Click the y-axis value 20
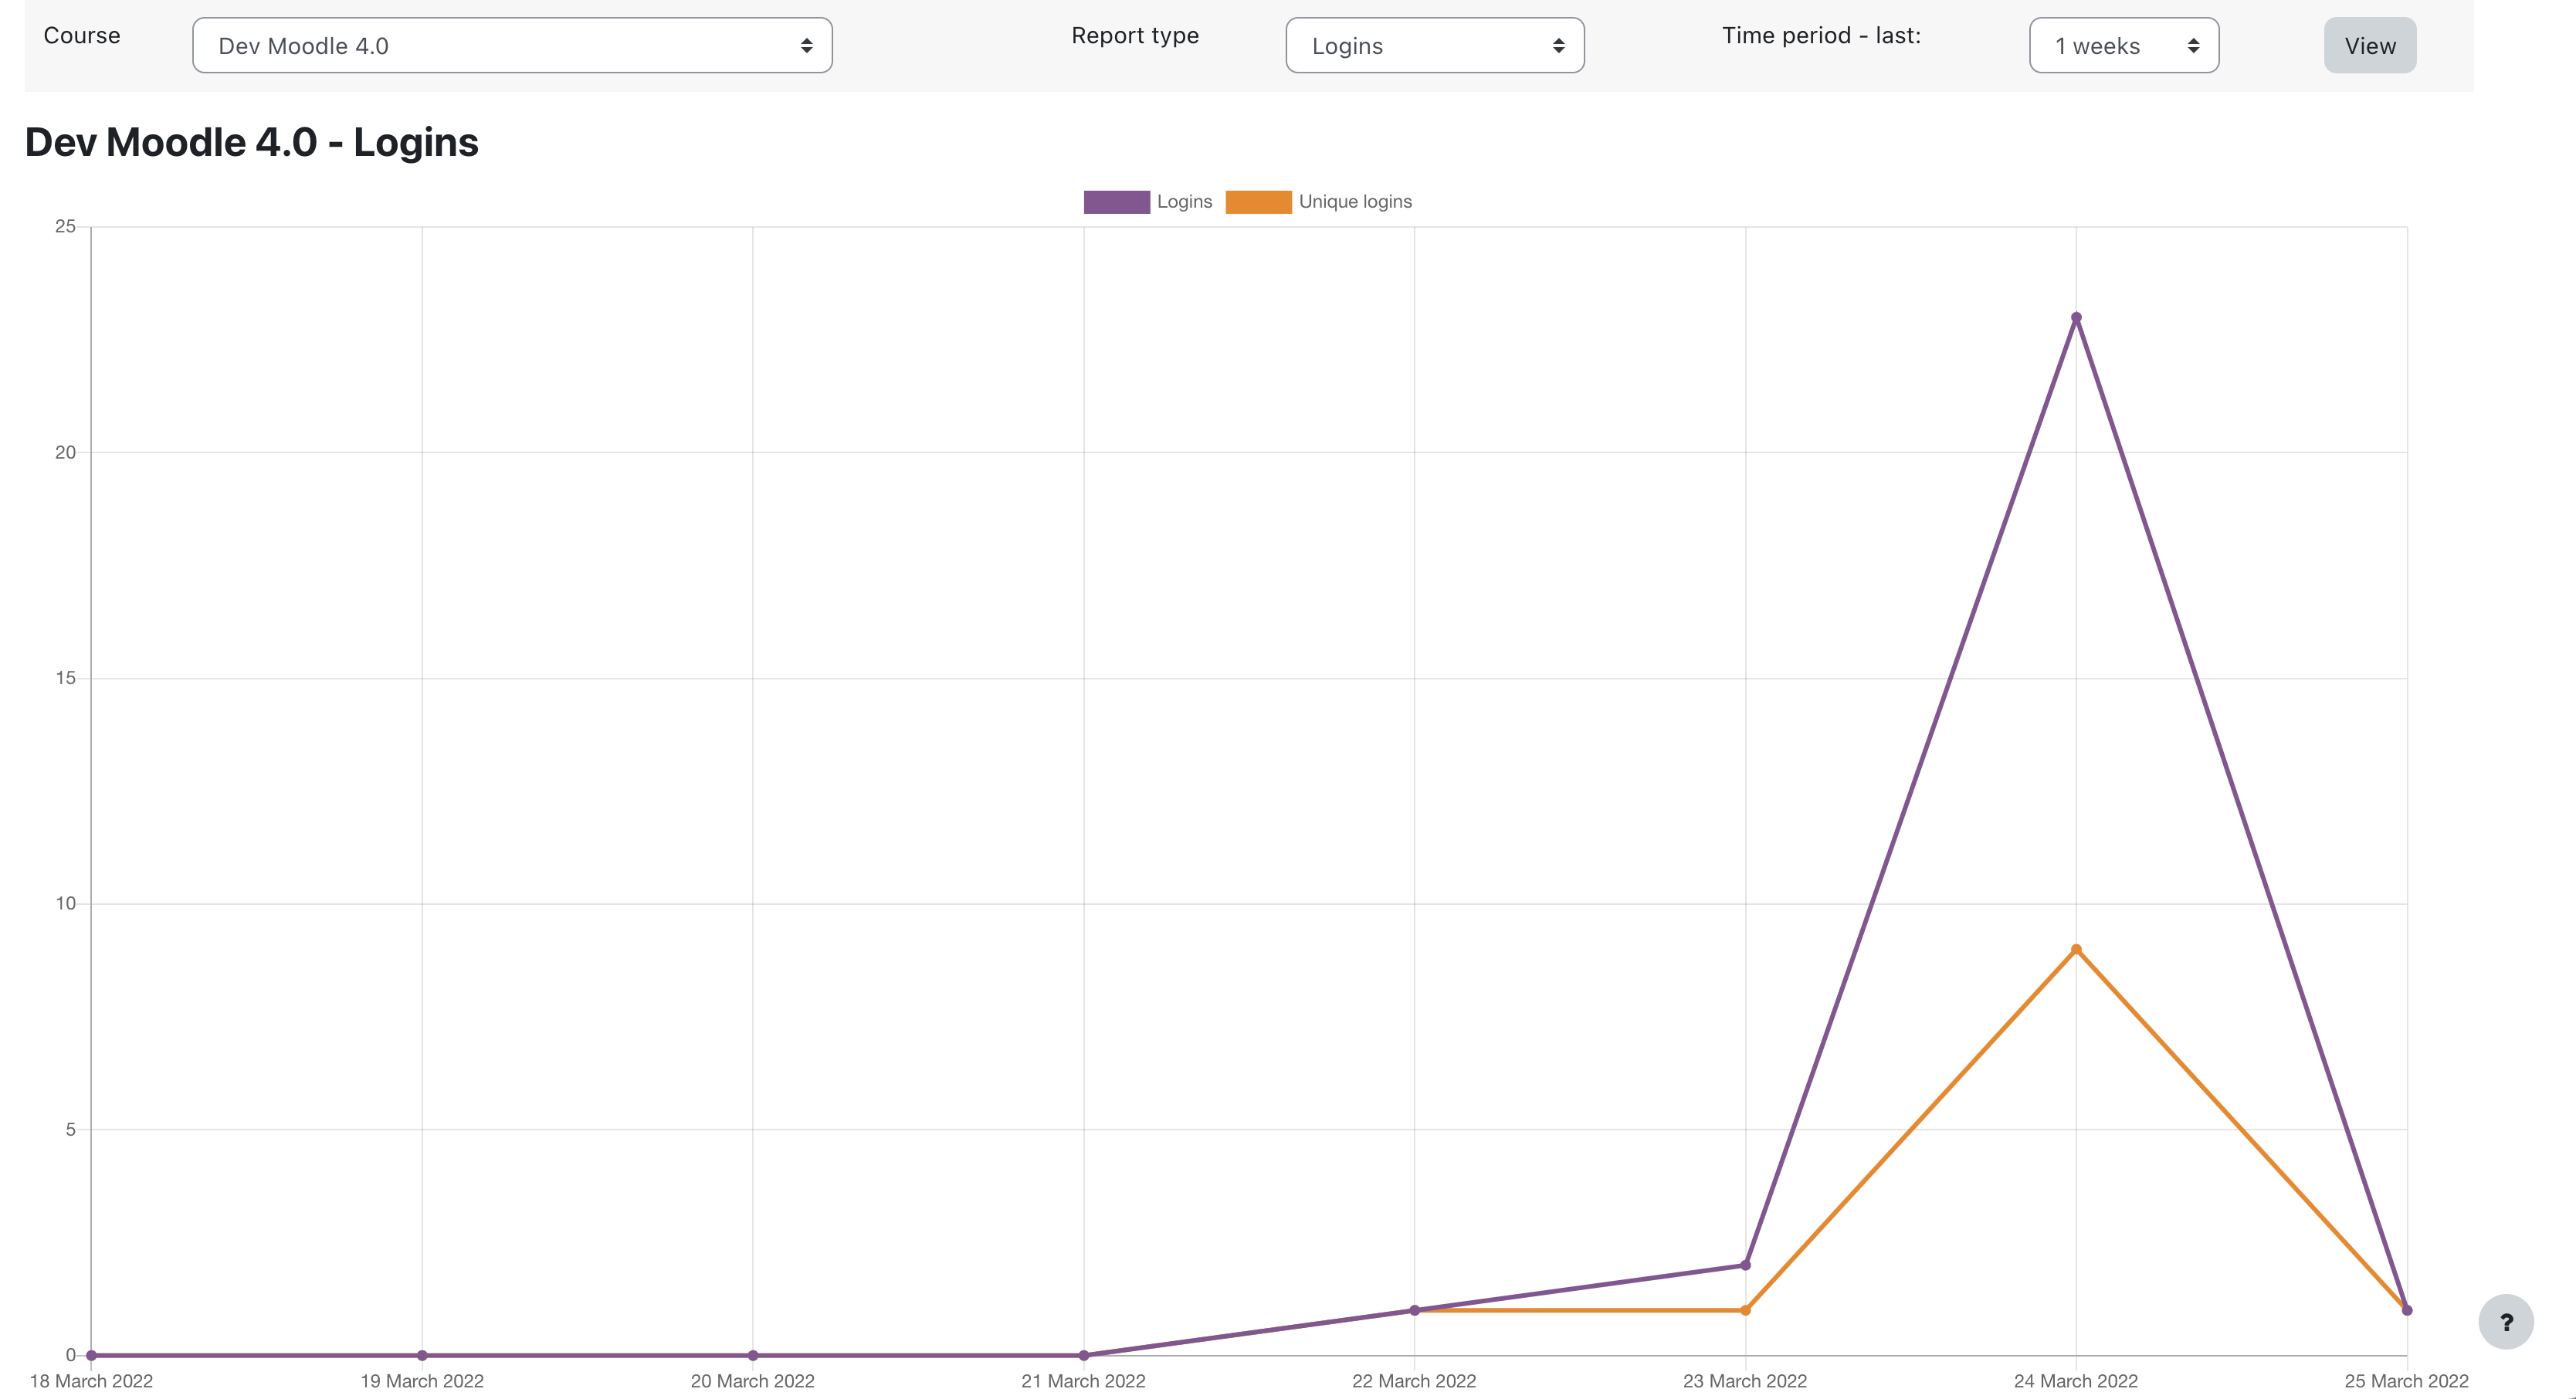The height and width of the screenshot is (1399, 2576). point(66,453)
